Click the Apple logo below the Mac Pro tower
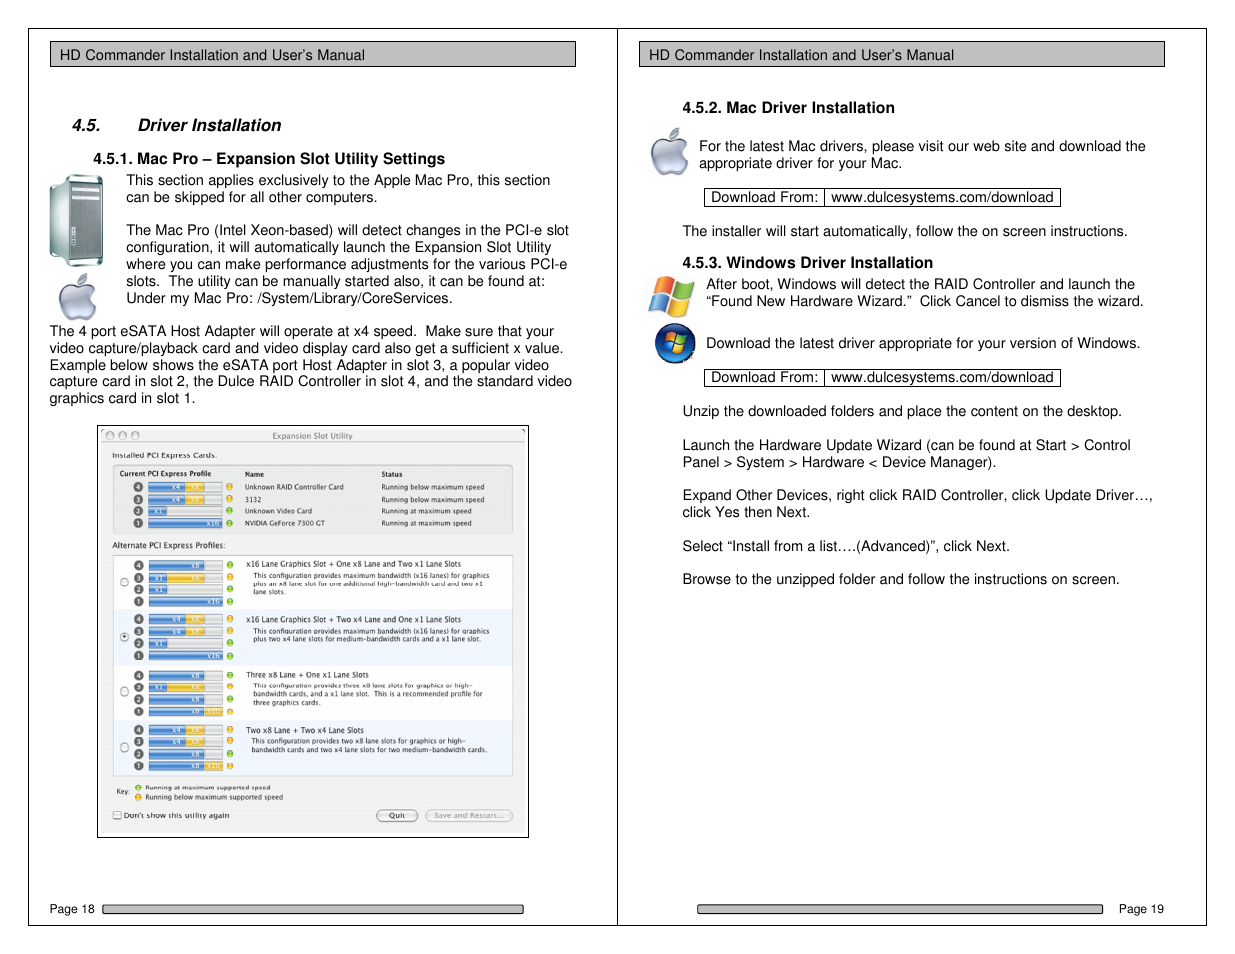Image resolution: width=1235 pixels, height=954 pixels. point(78,297)
